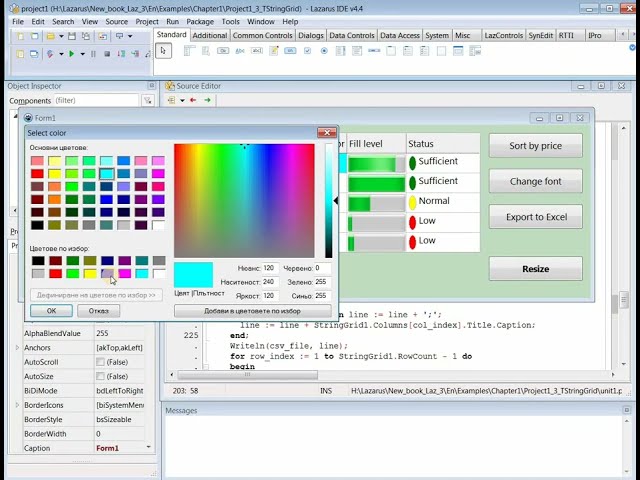This screenshot has height=480, width=640.
Task: Open the Package menu
Action: (200, 22)
